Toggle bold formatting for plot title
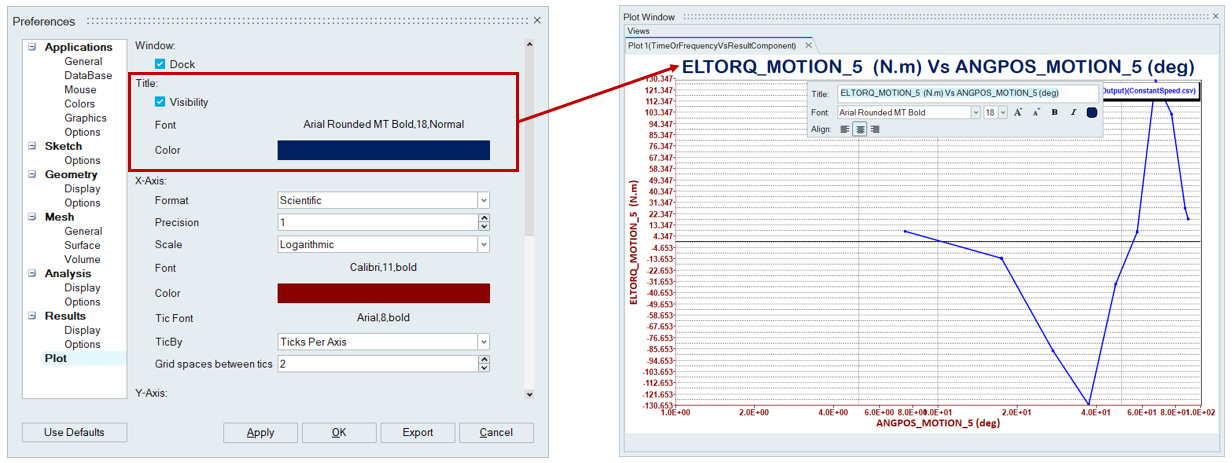 point(1054,113)
